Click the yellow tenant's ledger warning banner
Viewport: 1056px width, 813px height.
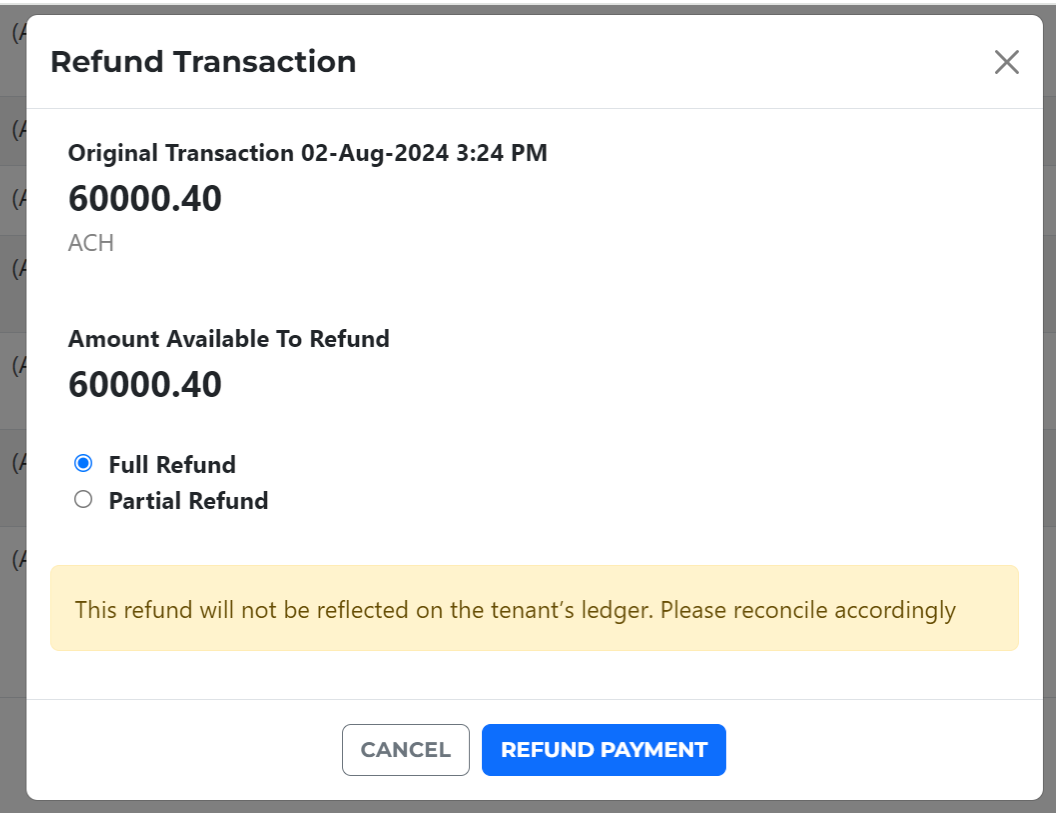(x=534, y=609)
